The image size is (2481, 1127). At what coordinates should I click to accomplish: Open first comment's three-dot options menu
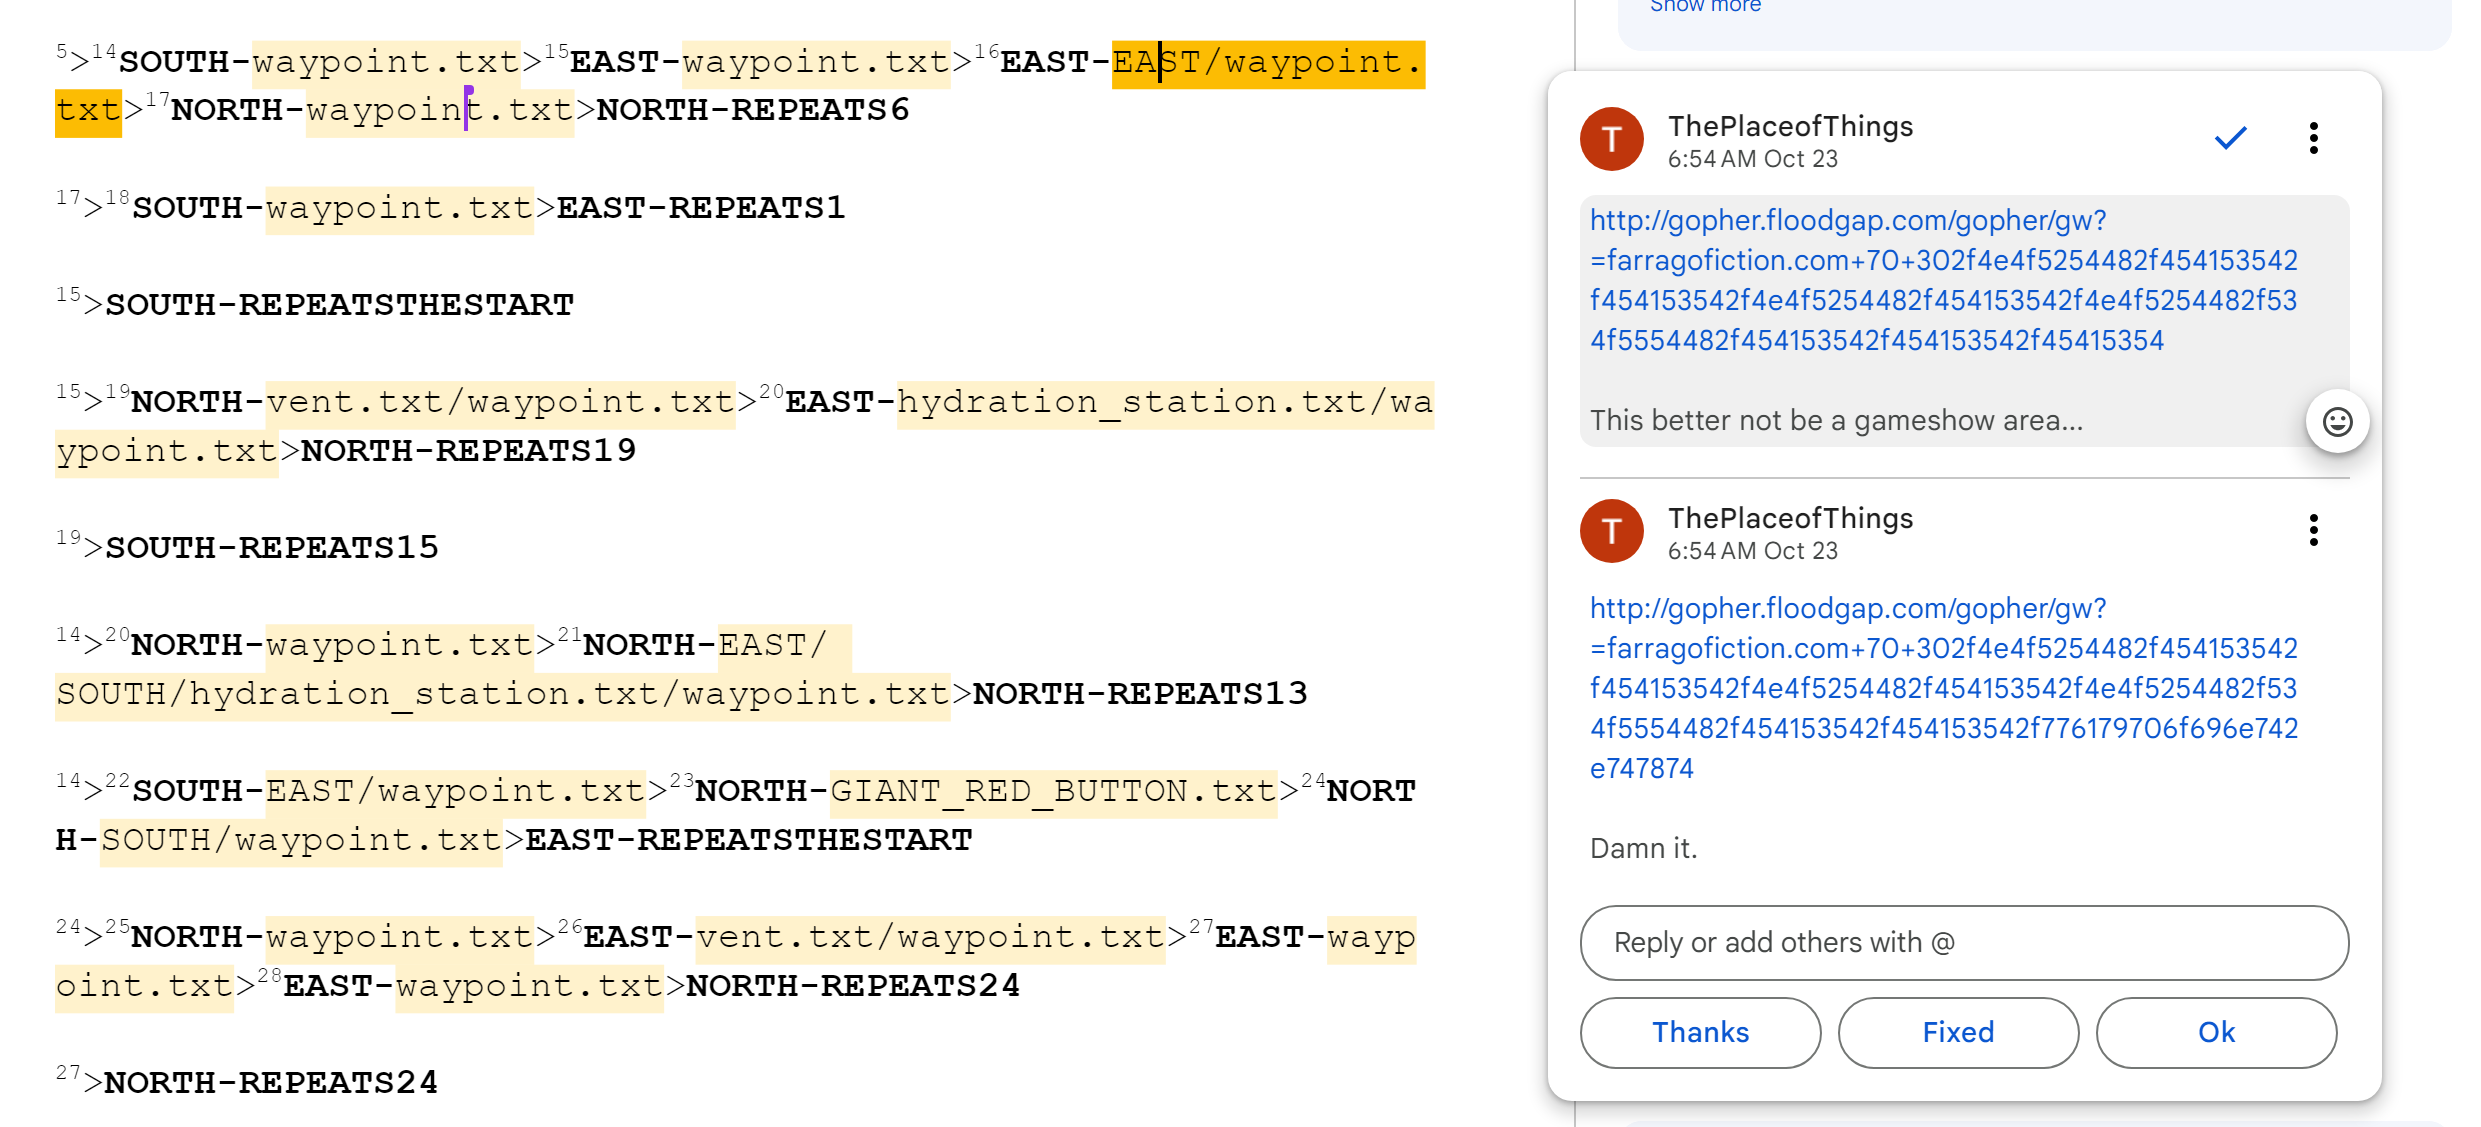[2313, 138]
